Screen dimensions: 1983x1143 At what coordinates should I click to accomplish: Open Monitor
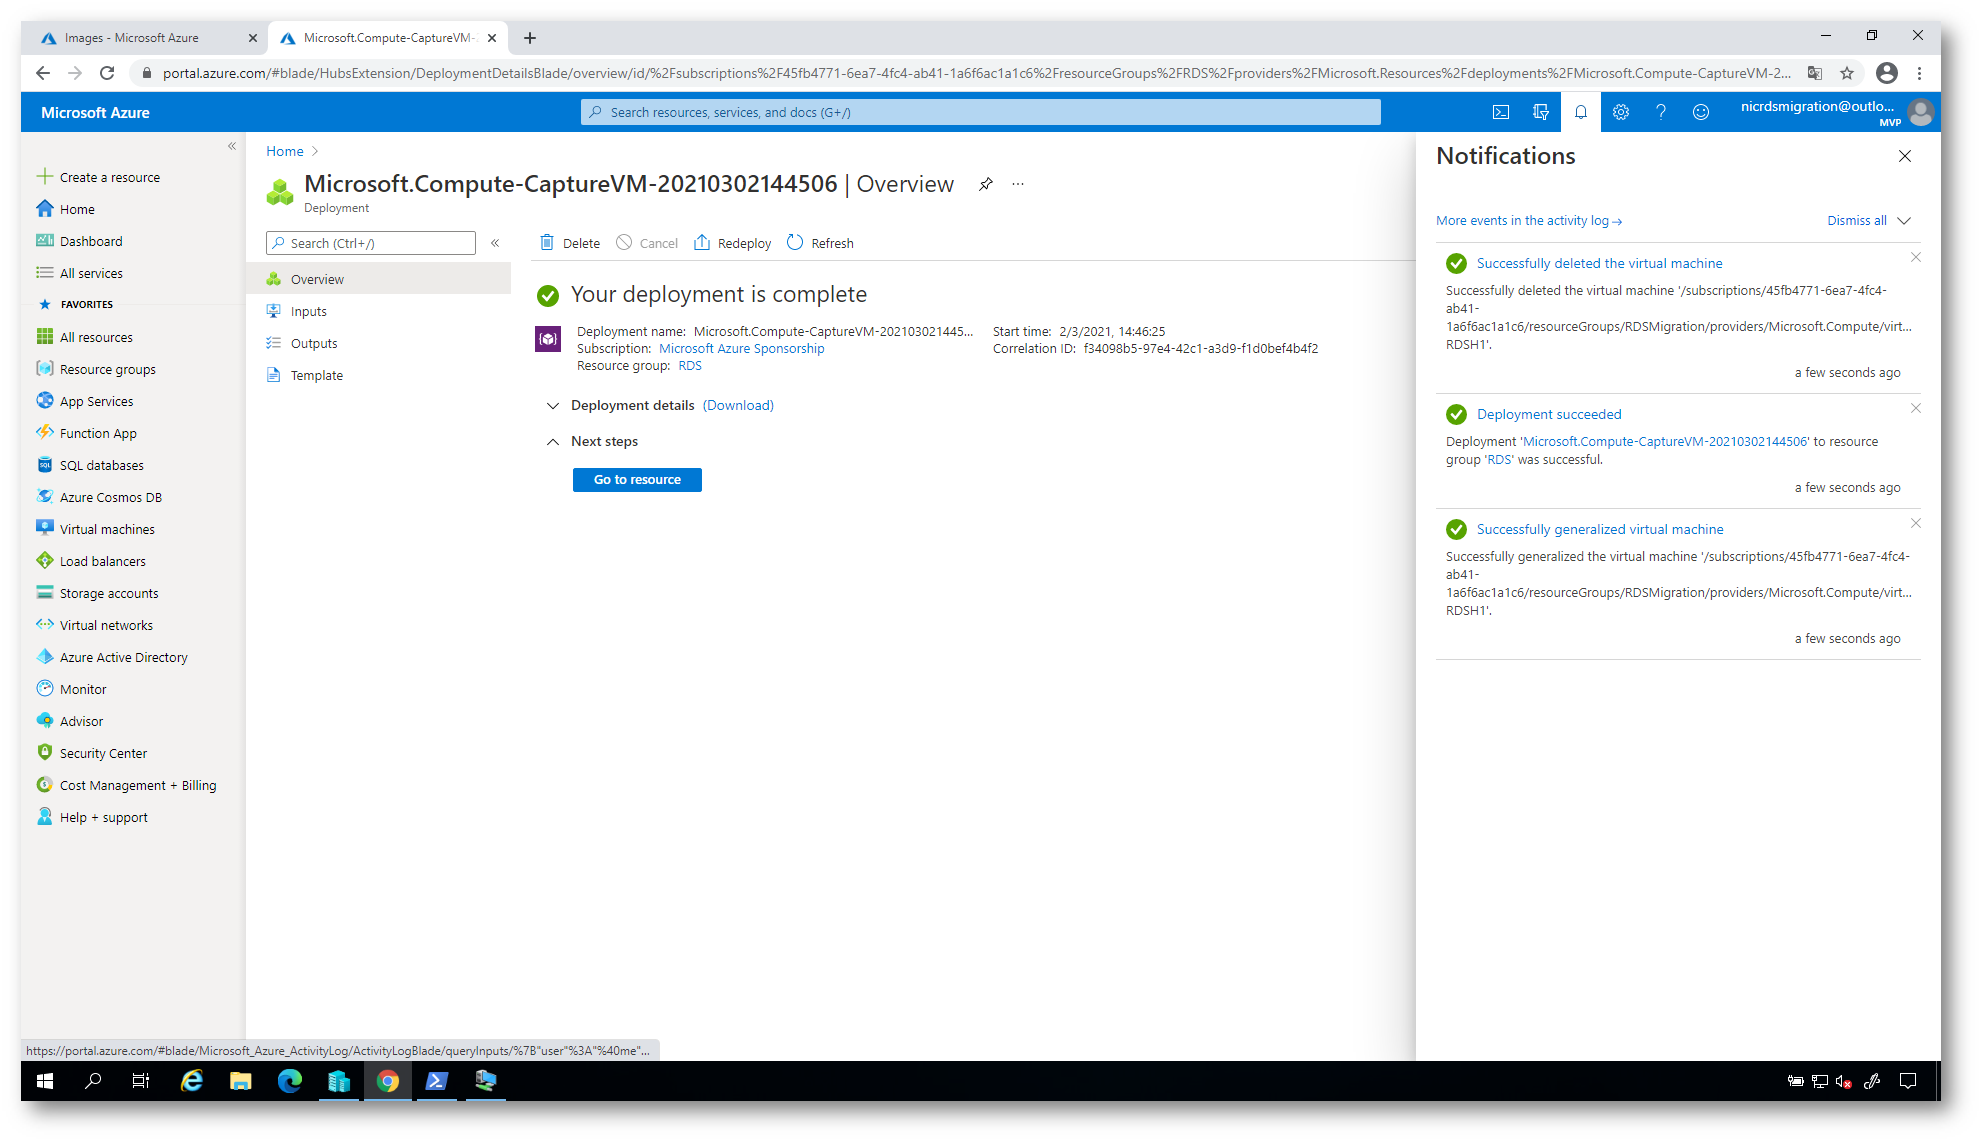(71, 689)
